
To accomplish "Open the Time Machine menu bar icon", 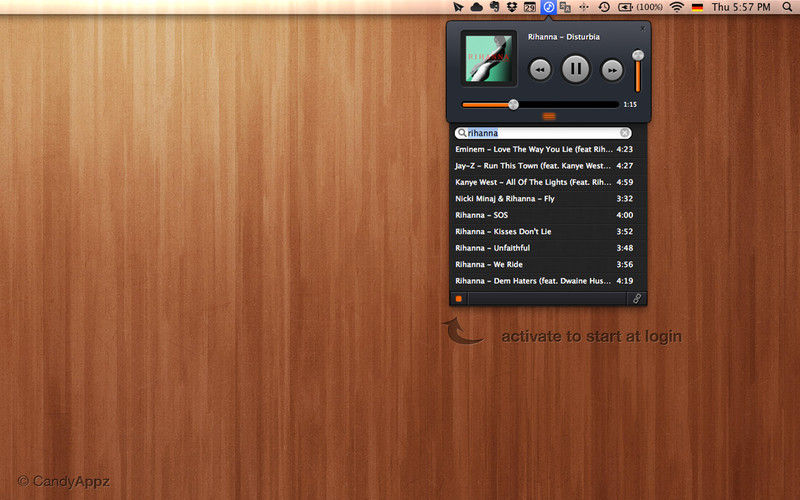I will [x=604, y=7].
